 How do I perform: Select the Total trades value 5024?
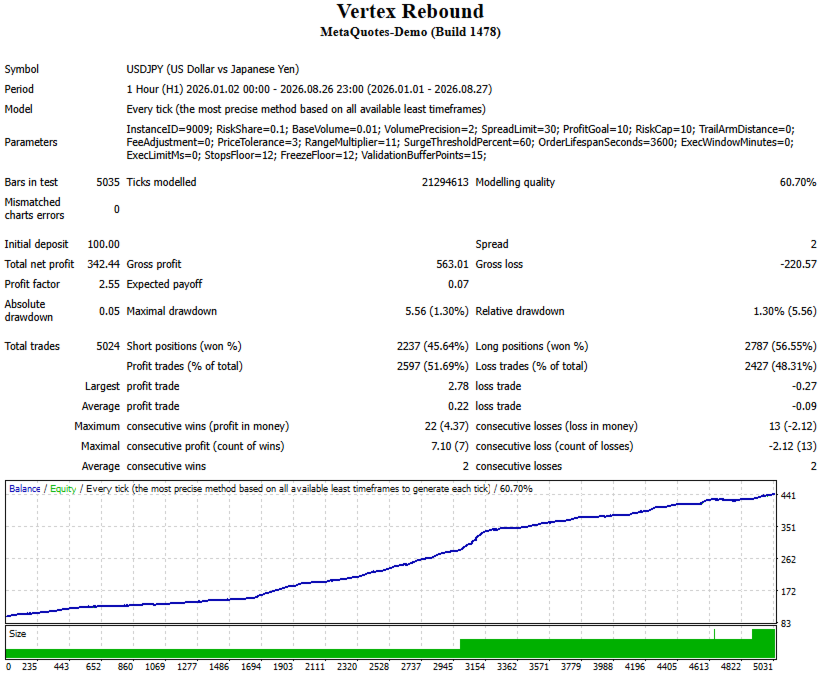[x=108, y=346]
